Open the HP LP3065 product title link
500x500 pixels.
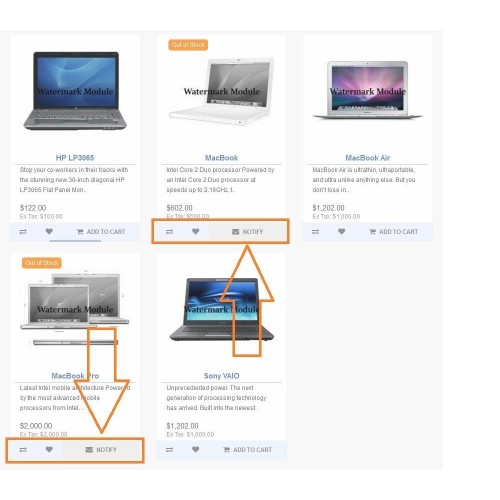click(75, 158)
